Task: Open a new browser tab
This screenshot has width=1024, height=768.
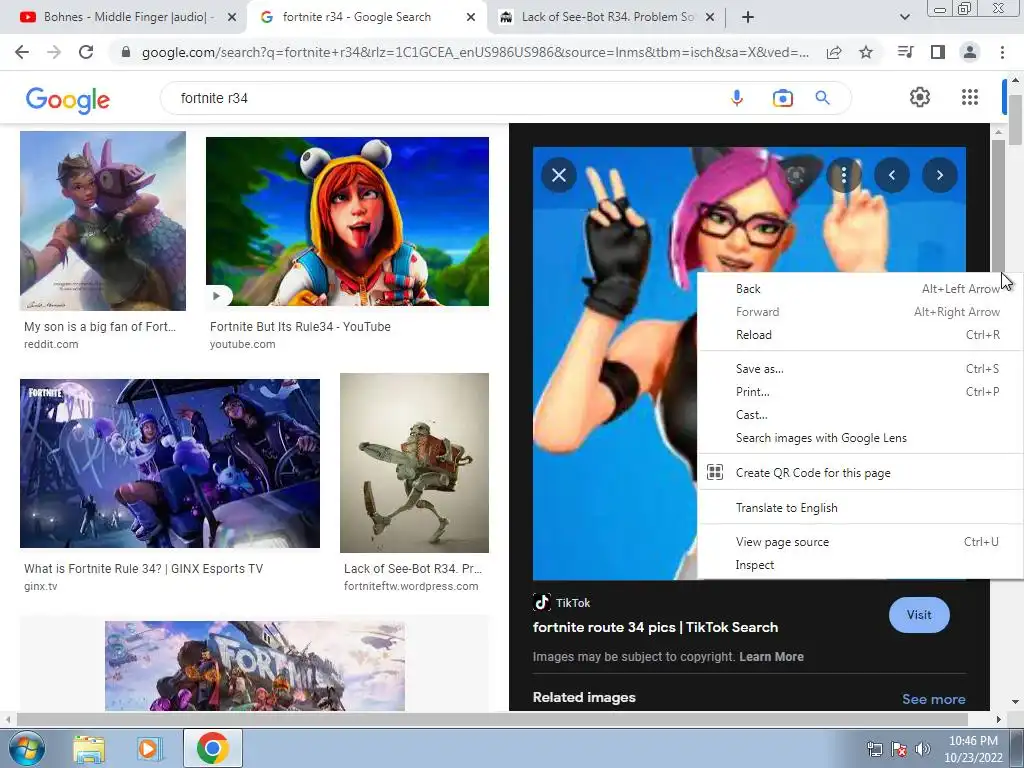Action: tap(748, 17)
